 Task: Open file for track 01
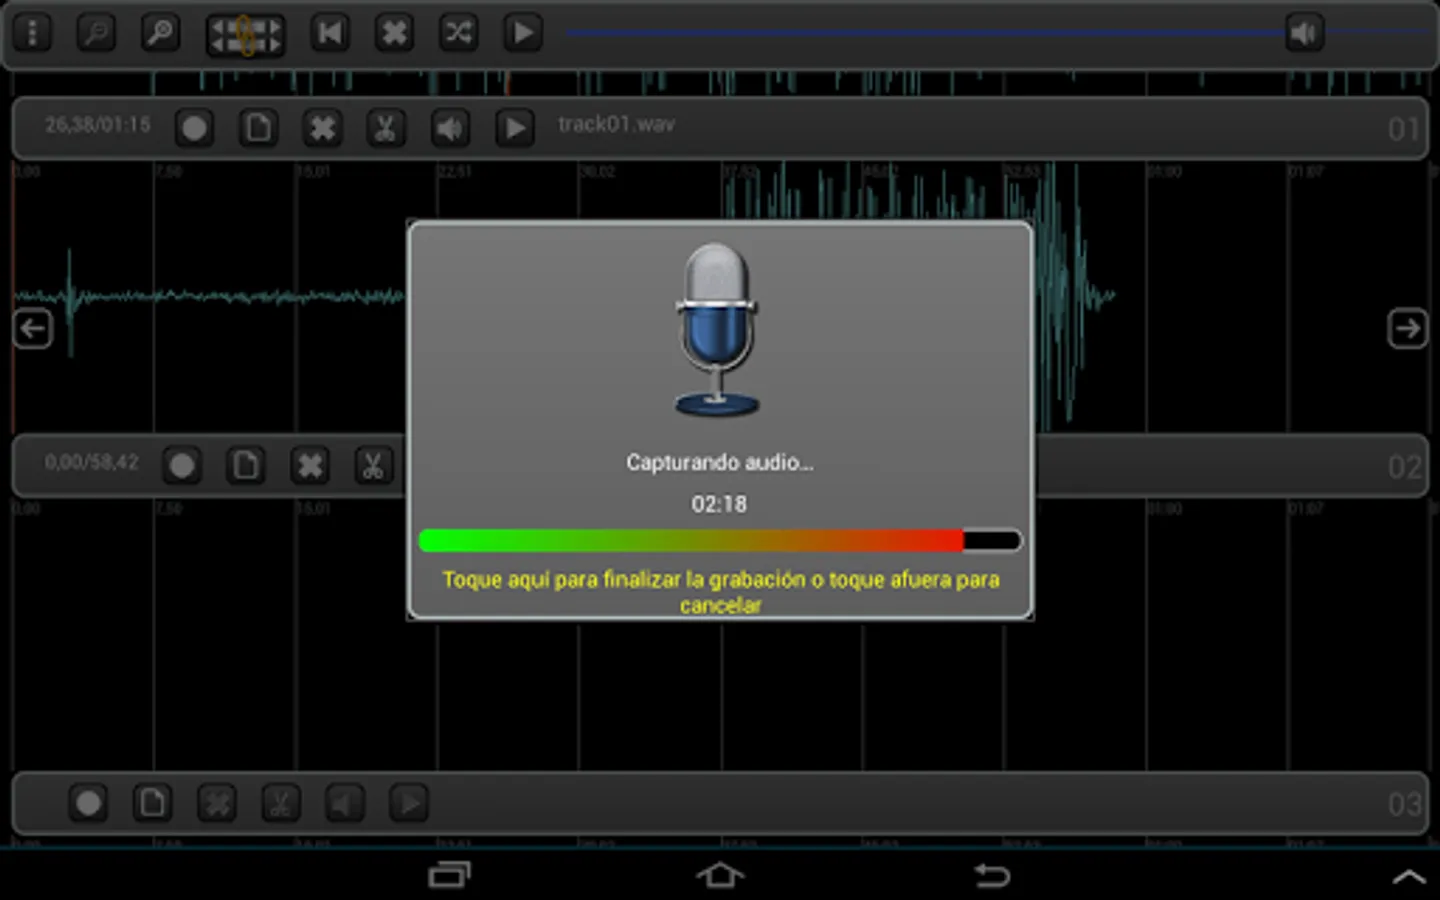[x=258, y=128]
